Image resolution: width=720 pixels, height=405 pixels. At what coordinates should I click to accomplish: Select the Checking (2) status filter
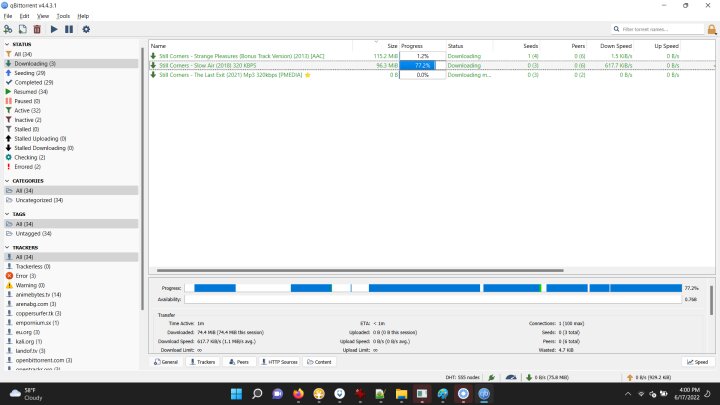tap(71, 158)
